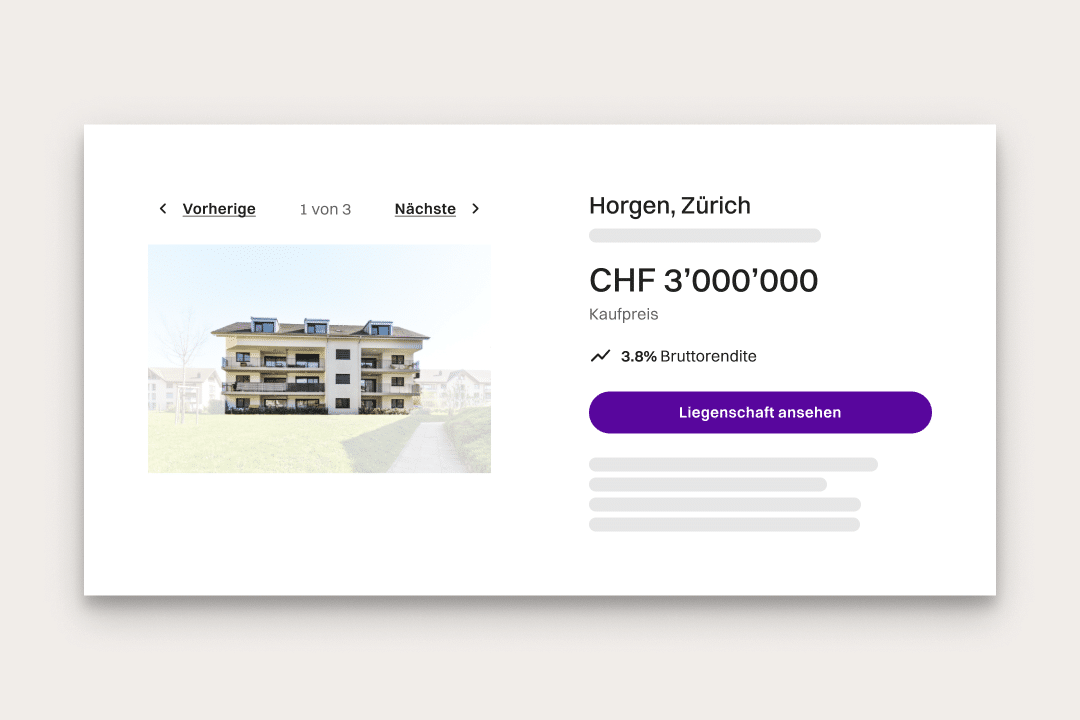
Task: Open the Nächste property link
Action: (425, 209)
